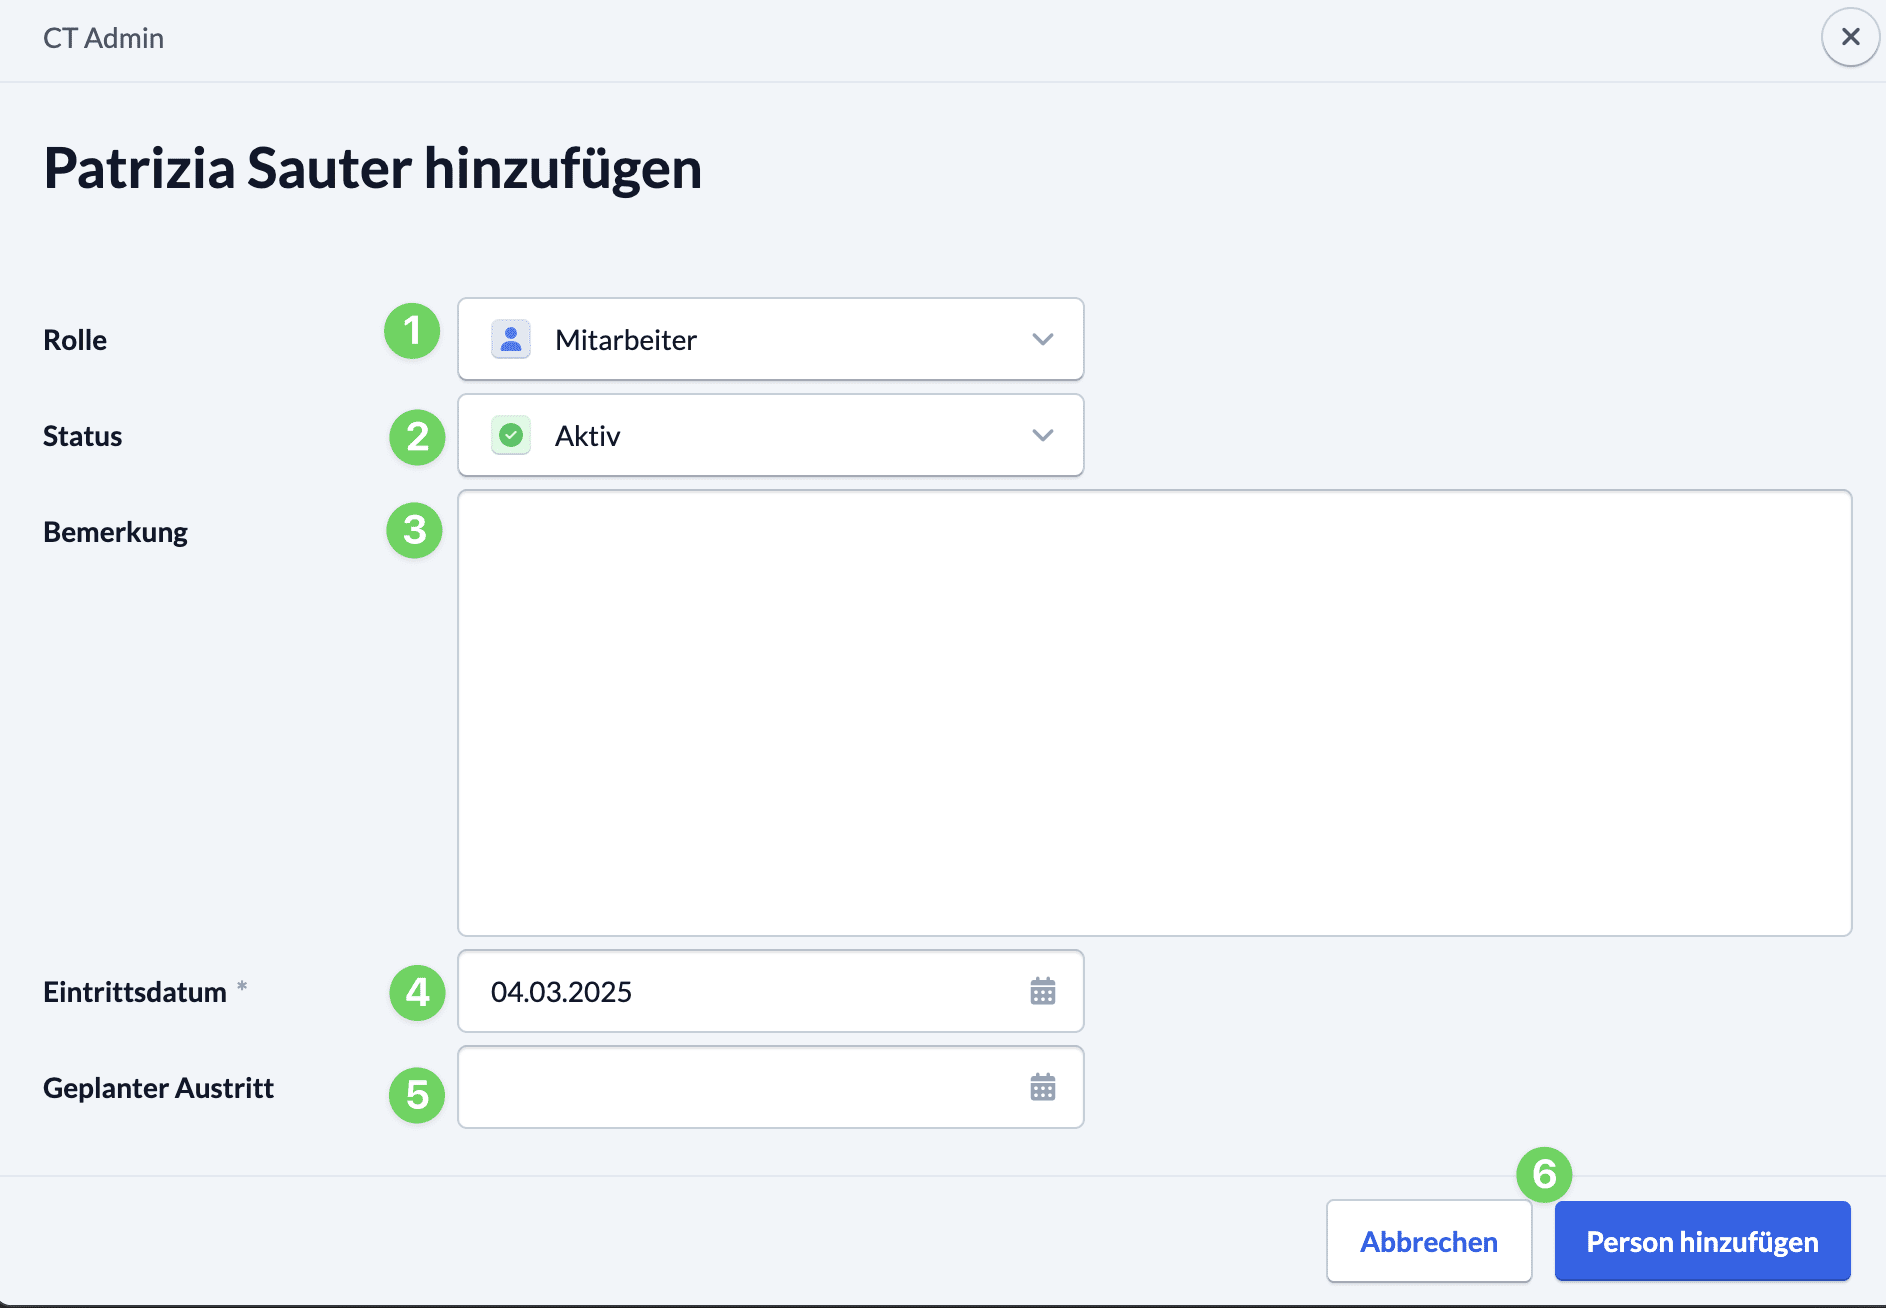
Task: Click the green badge numbered 5
Action: pyautogui.click(x=416, y=1095)
